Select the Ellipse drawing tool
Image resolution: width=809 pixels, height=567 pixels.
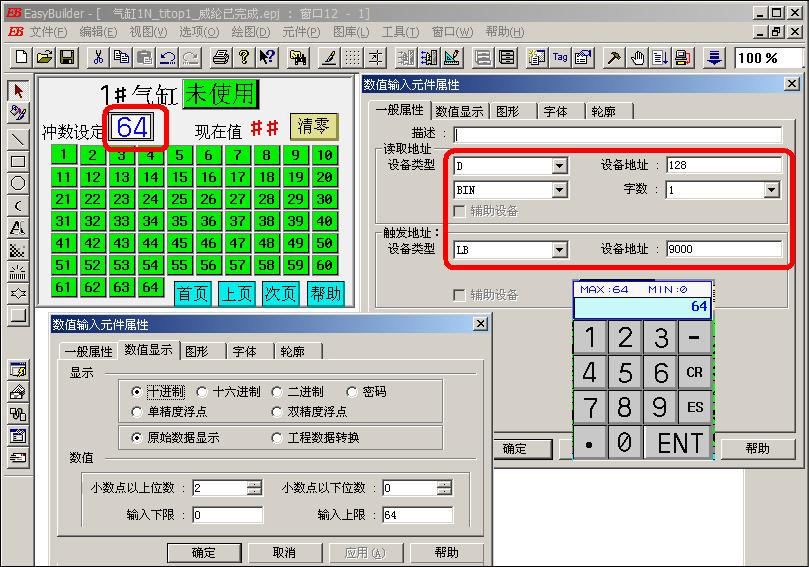(17, 183)
